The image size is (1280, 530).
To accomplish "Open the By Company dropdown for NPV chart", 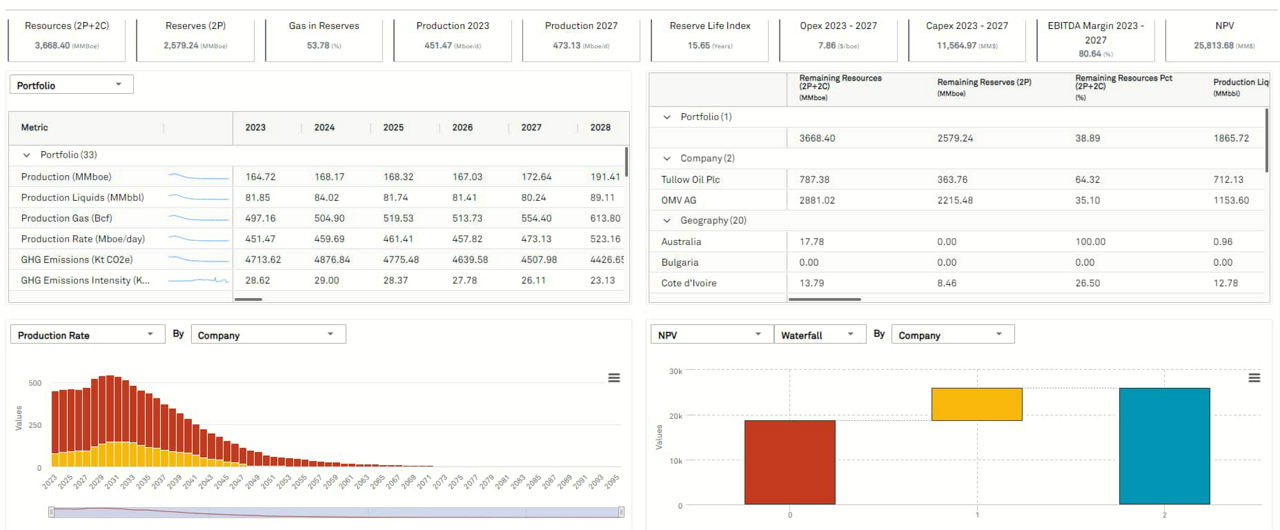I will pos(952,335).
